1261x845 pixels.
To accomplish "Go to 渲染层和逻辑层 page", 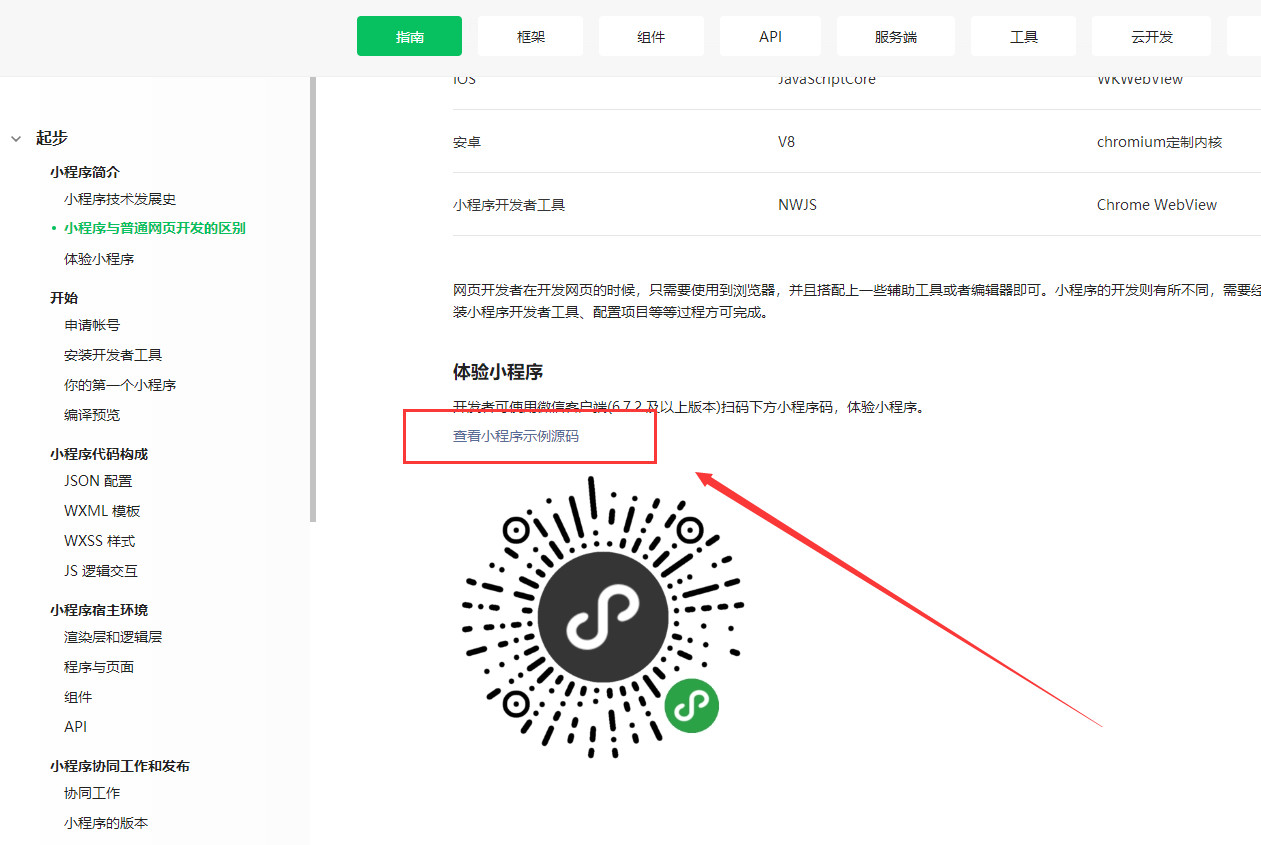I will coord(113,637).
